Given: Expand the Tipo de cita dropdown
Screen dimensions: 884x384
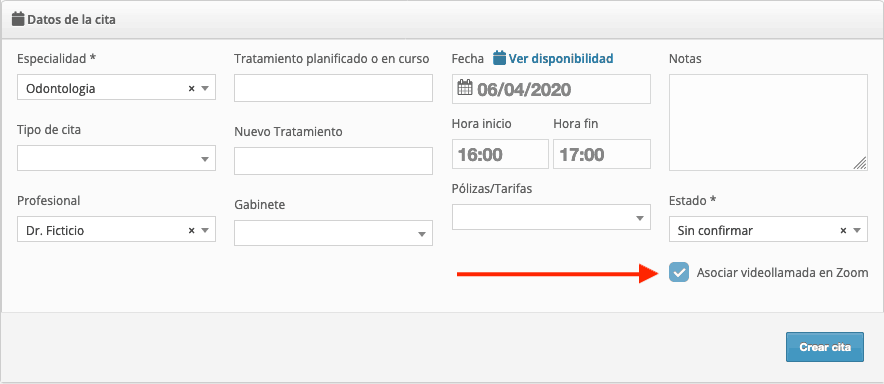Looking at the screenshot, I should point(116,158).
